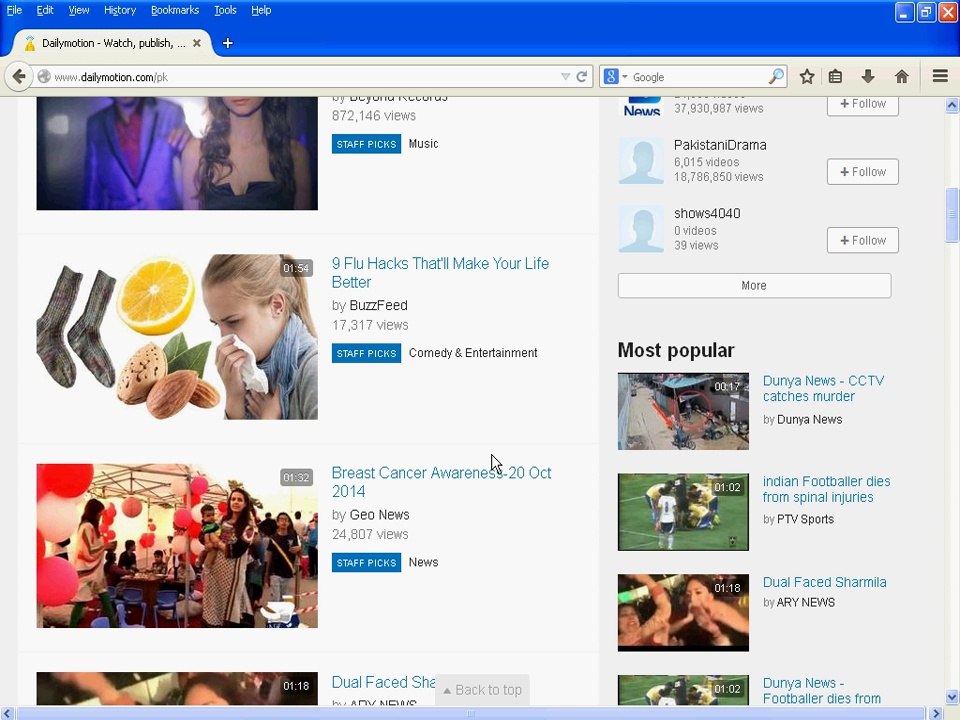Click the horizontal scrollbar left arrow
Viewport: 960px width, 720px height.
[7, 713]
